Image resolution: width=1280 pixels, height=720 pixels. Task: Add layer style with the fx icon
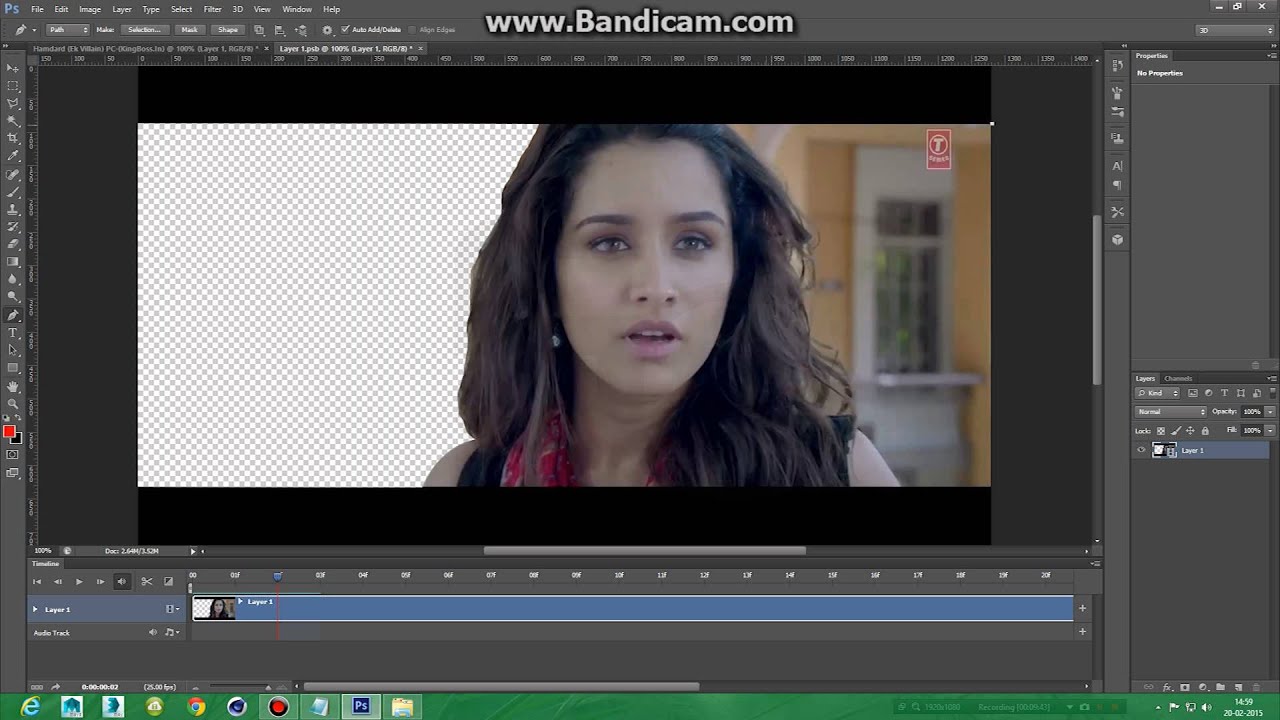pos(1167,688)
